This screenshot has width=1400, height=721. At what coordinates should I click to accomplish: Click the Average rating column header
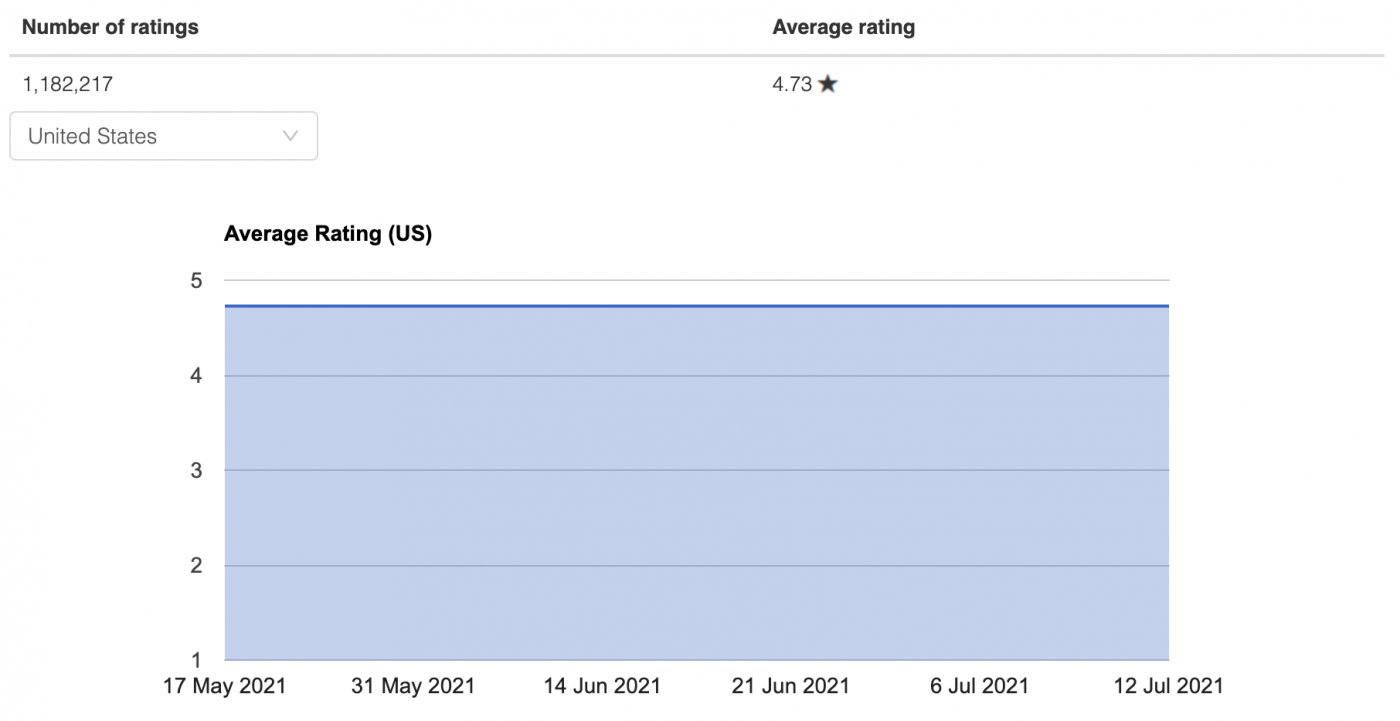point(843,27)
